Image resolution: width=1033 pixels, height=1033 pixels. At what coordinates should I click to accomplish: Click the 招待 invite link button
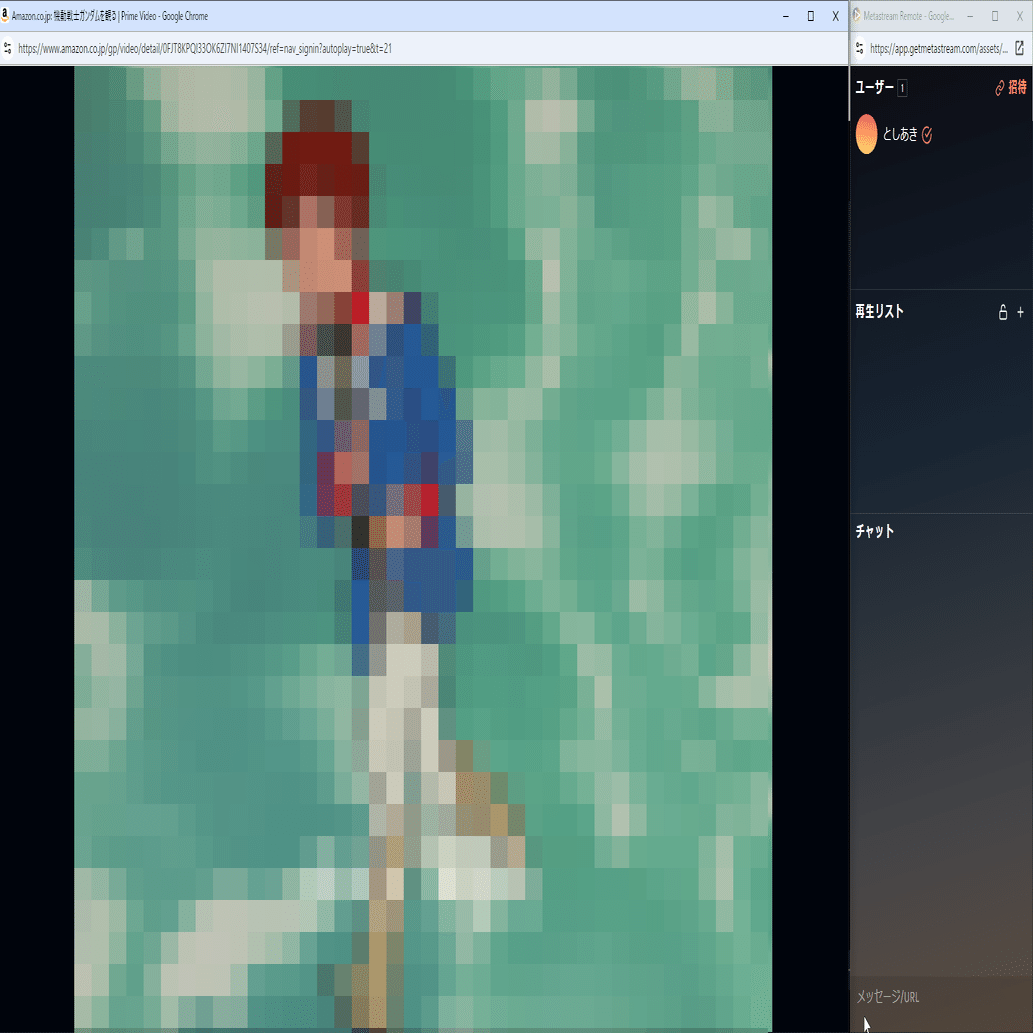click(x=1011, y=87)
